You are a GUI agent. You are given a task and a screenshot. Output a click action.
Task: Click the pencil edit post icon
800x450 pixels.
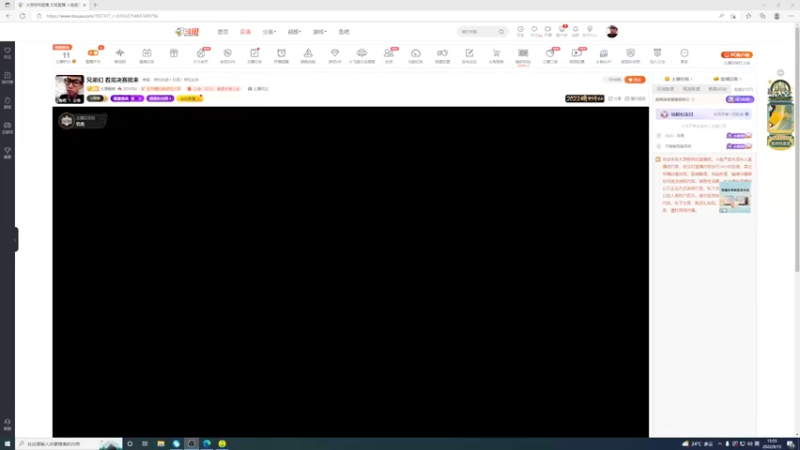469,53
